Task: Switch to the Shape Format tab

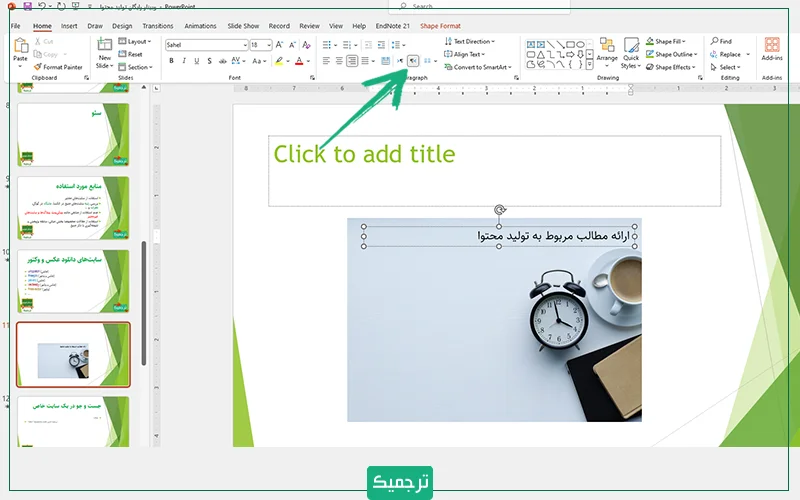Action: (x=440, y=26)
